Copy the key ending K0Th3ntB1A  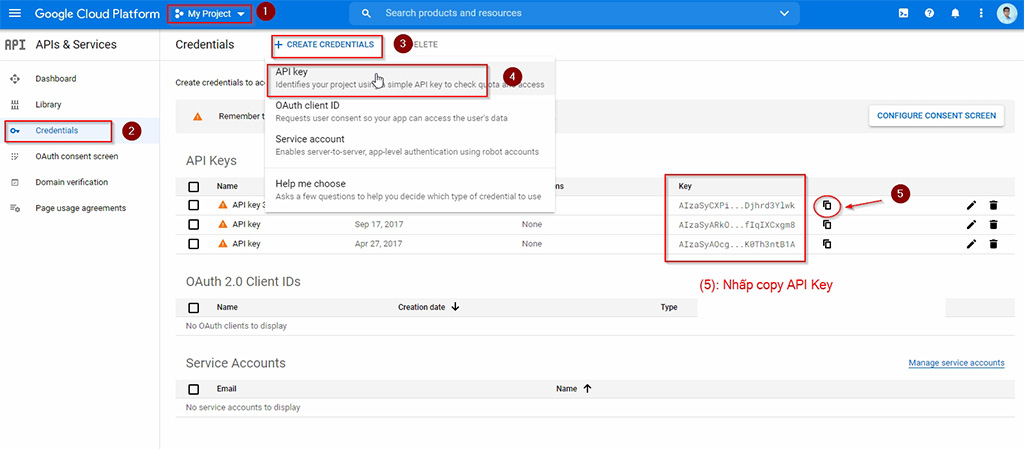[827, 243]
